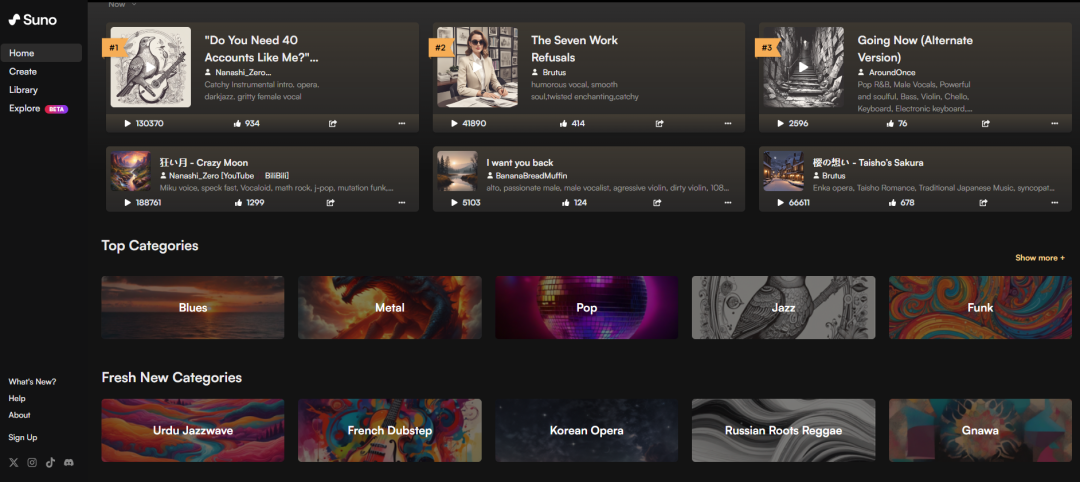Image resolution: width=1080 pixels, height=482 pixels.
Task: Open more options for 'I want you back'
Action: (728, 203)
